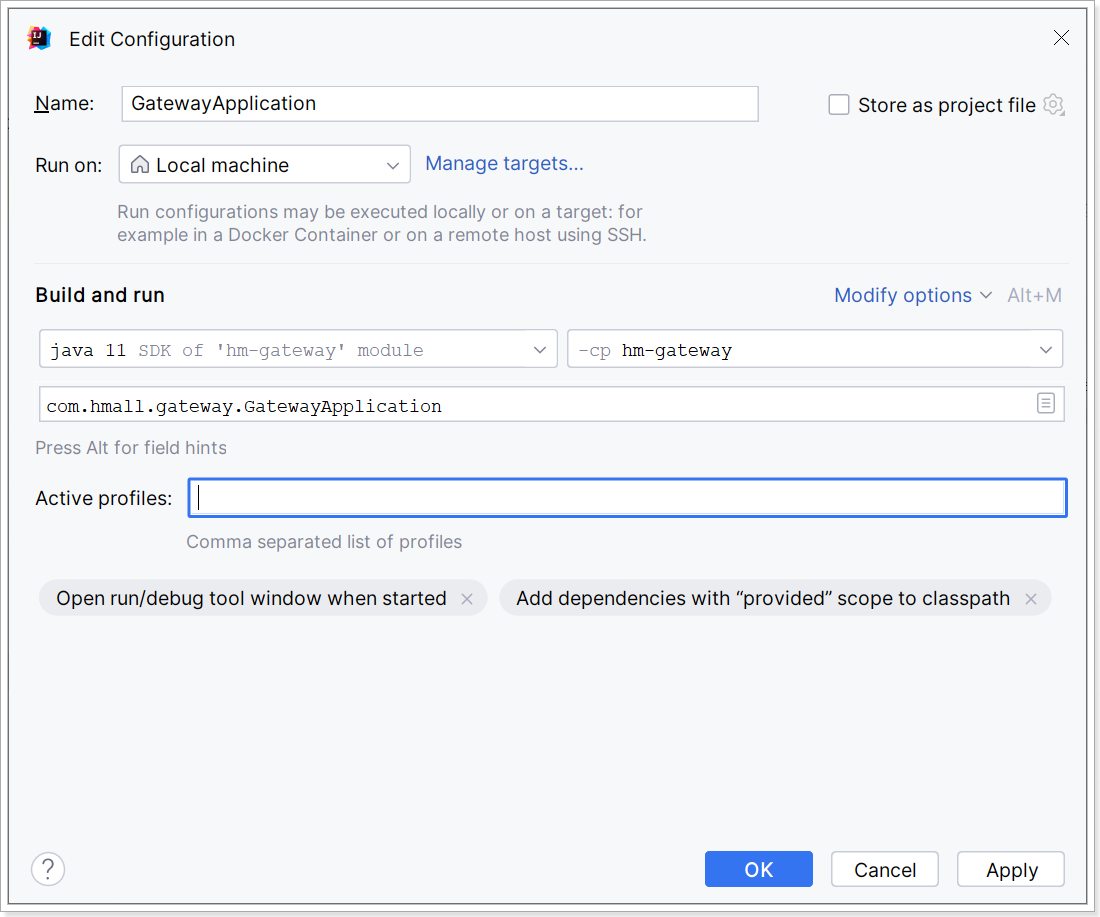
Task: Click the expand icon in main class field
Action: point(1045,404)
